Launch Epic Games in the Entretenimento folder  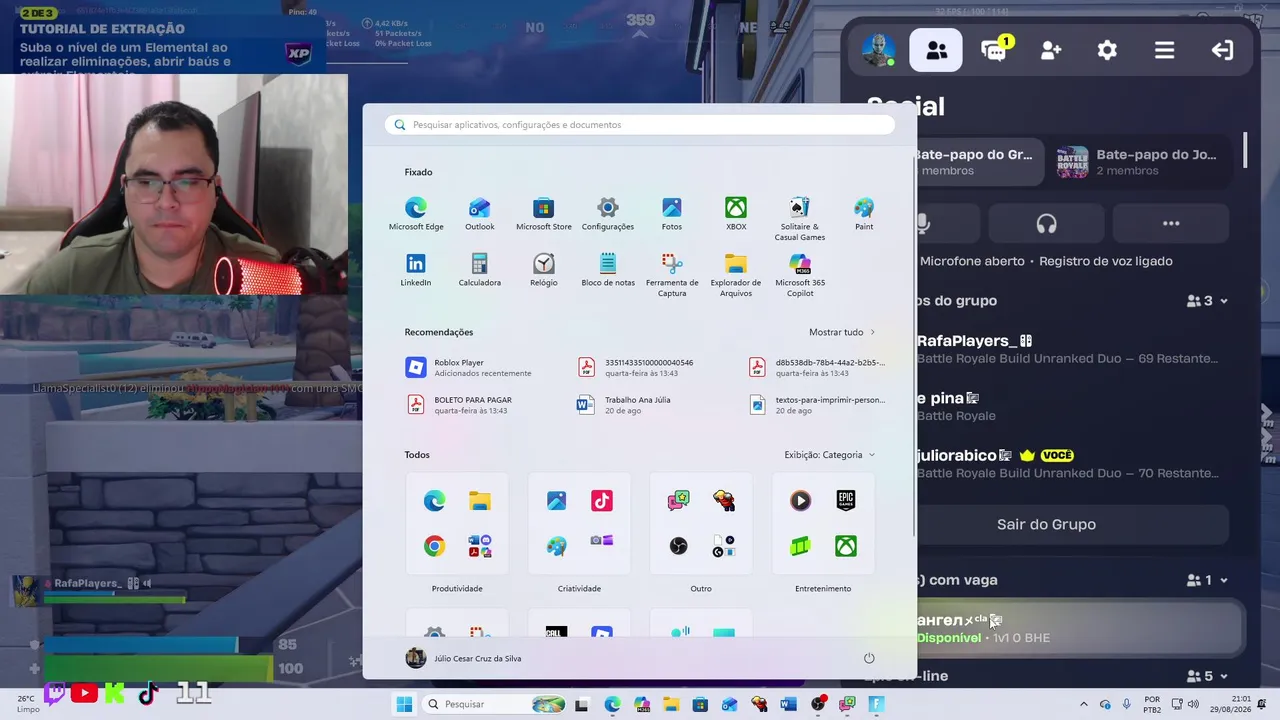pyautogui.click(x=846, y=500)
